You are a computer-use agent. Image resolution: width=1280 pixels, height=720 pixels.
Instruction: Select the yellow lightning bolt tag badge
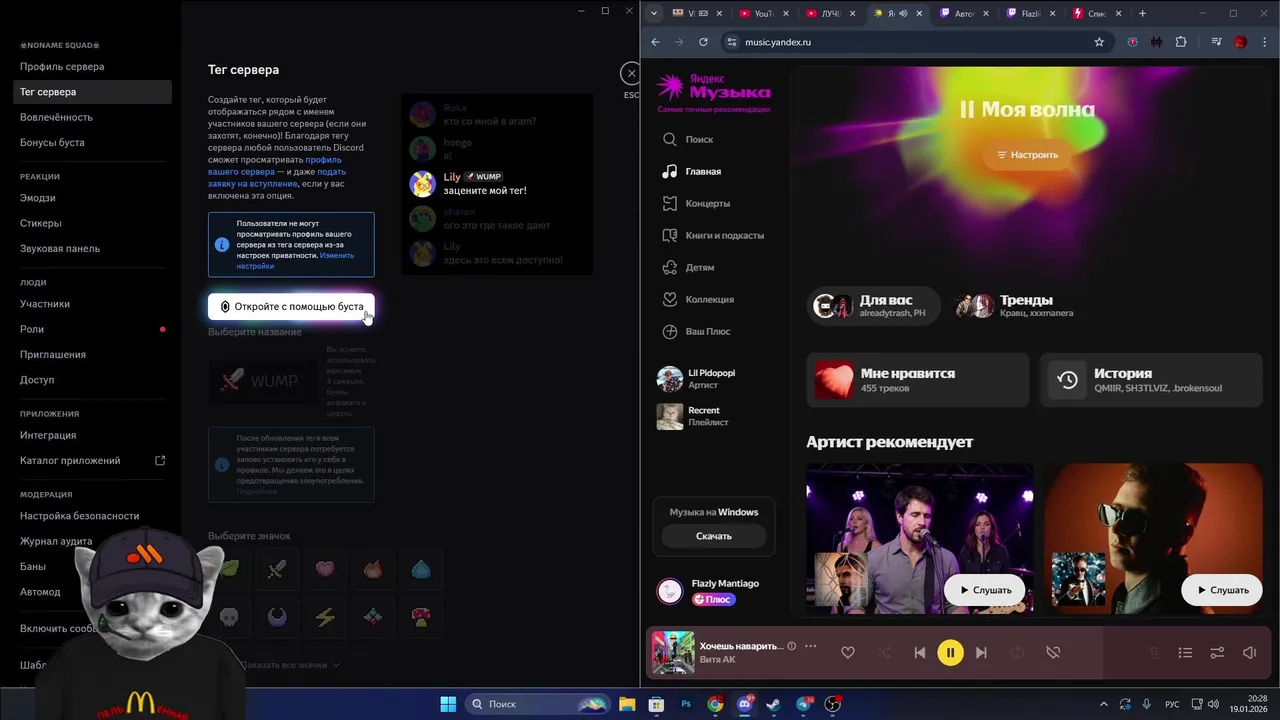[x=325, y=617]
